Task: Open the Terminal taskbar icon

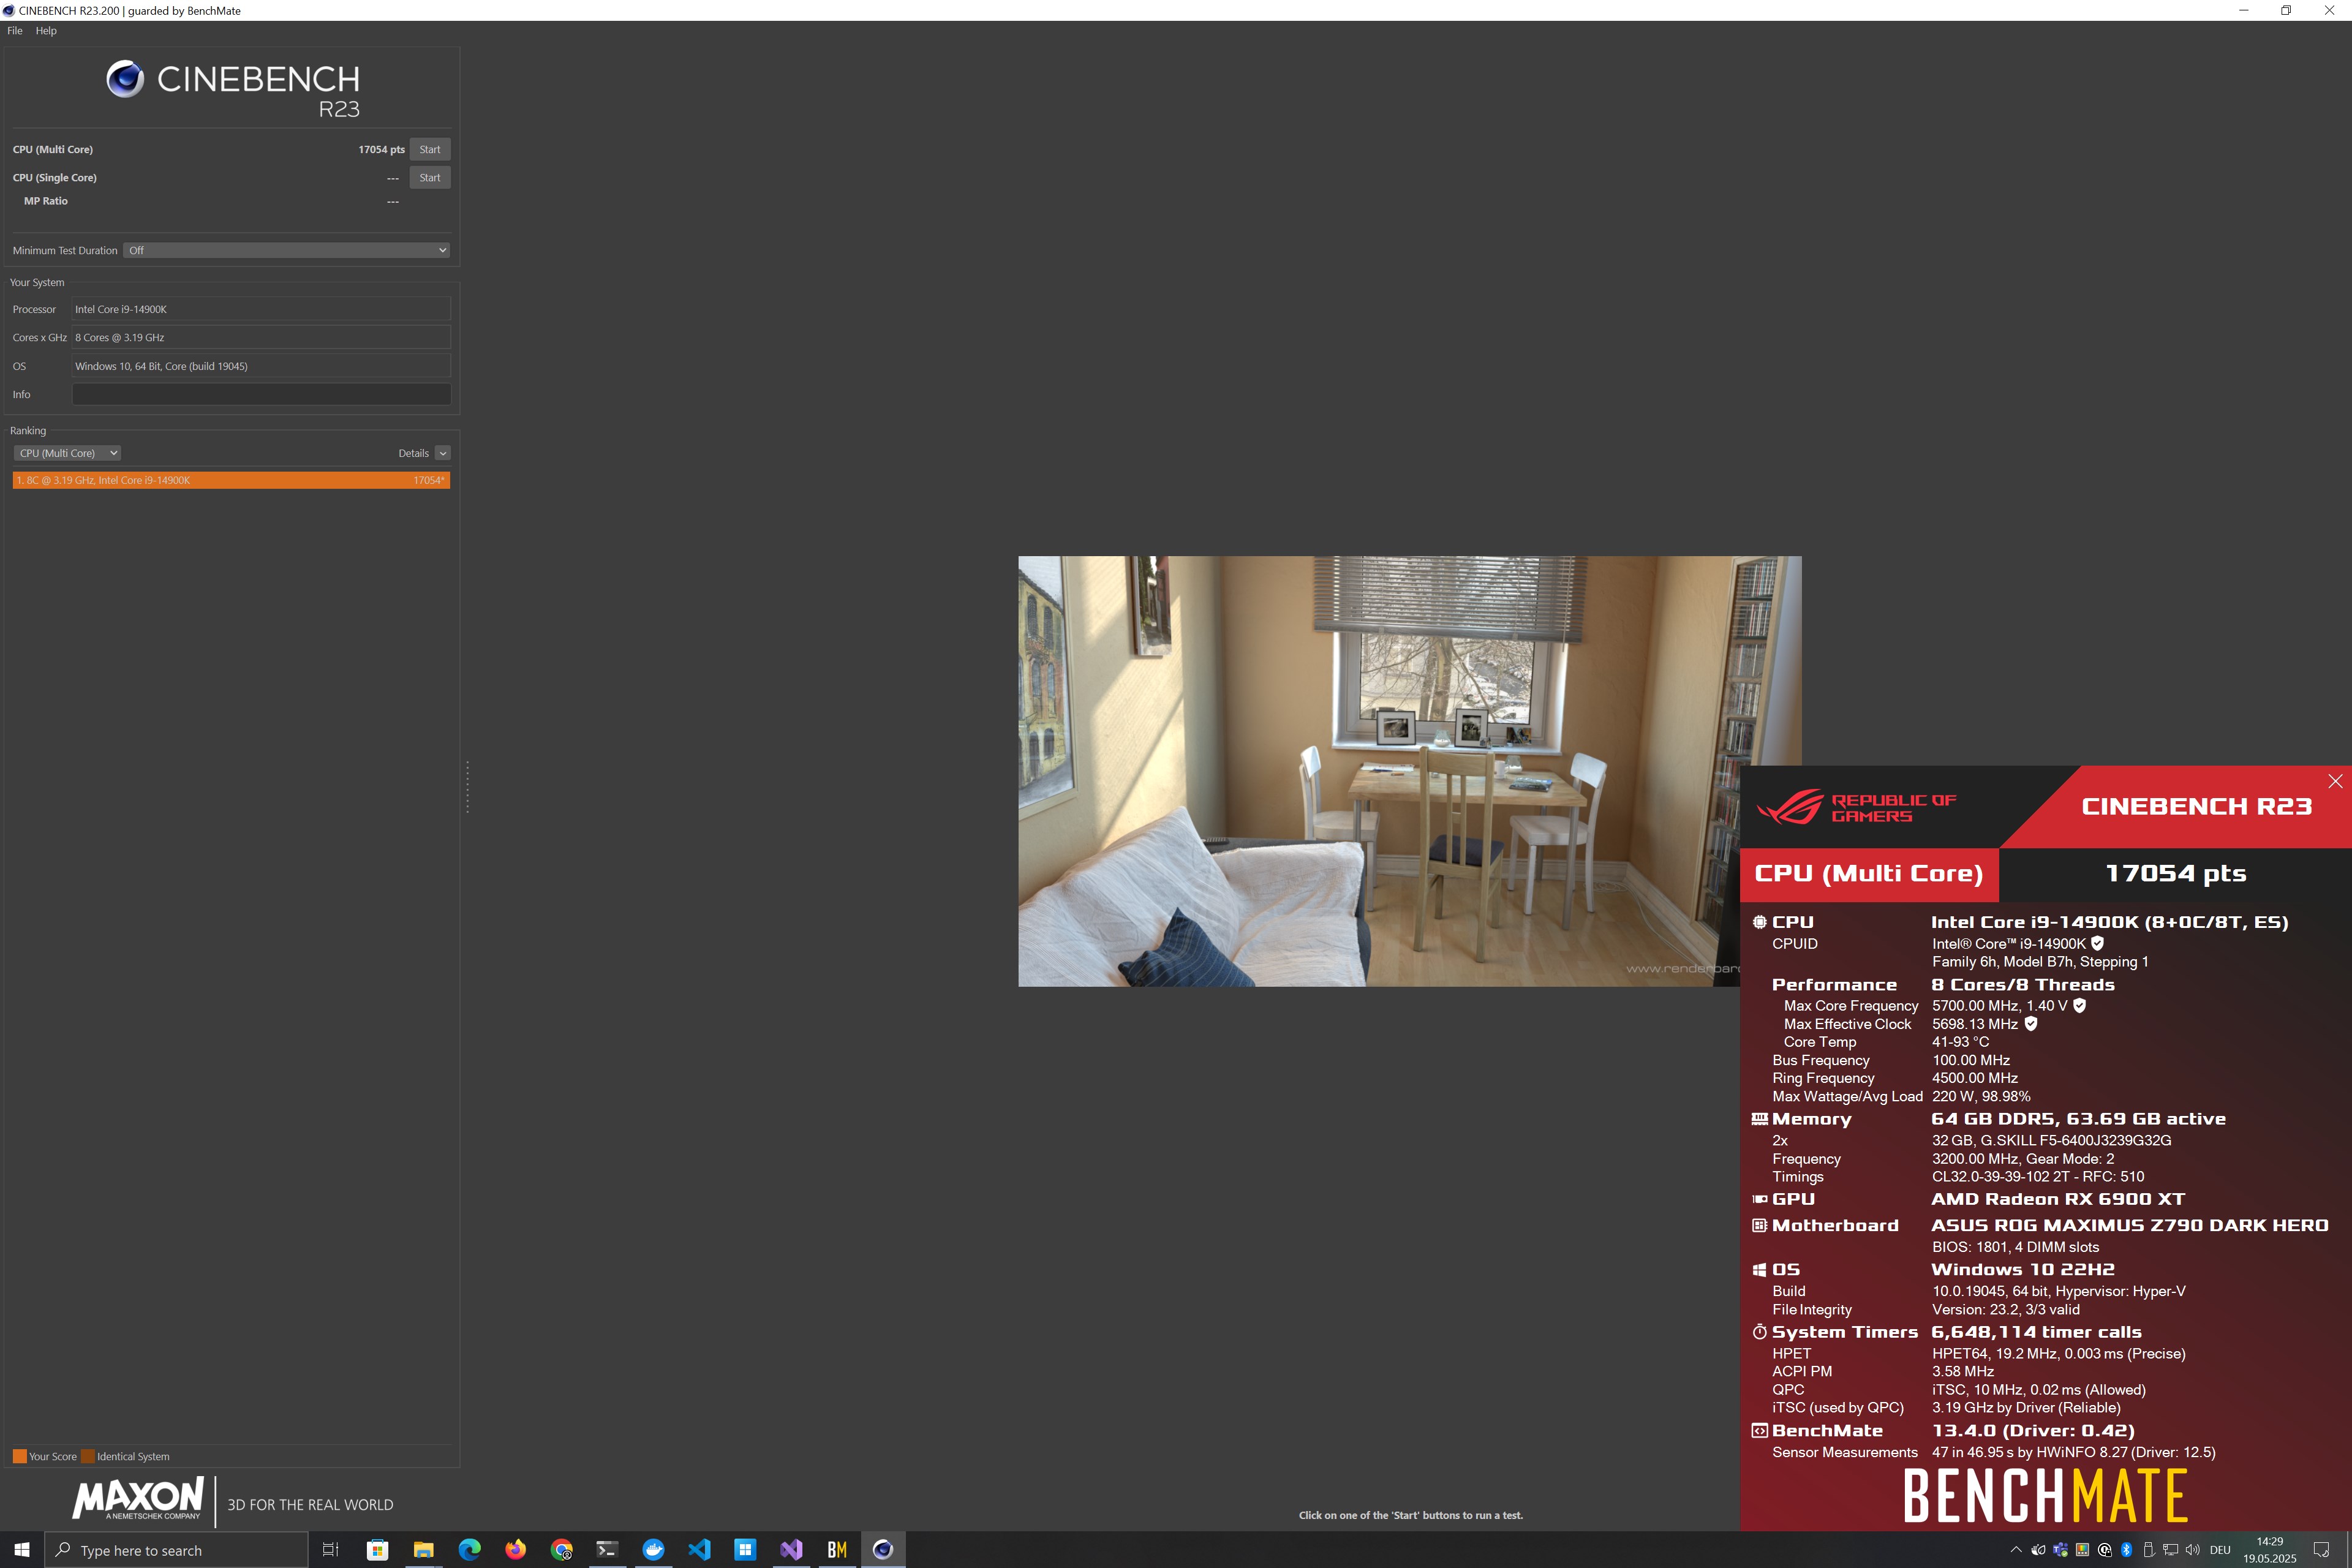Action: pos(607,1550)
